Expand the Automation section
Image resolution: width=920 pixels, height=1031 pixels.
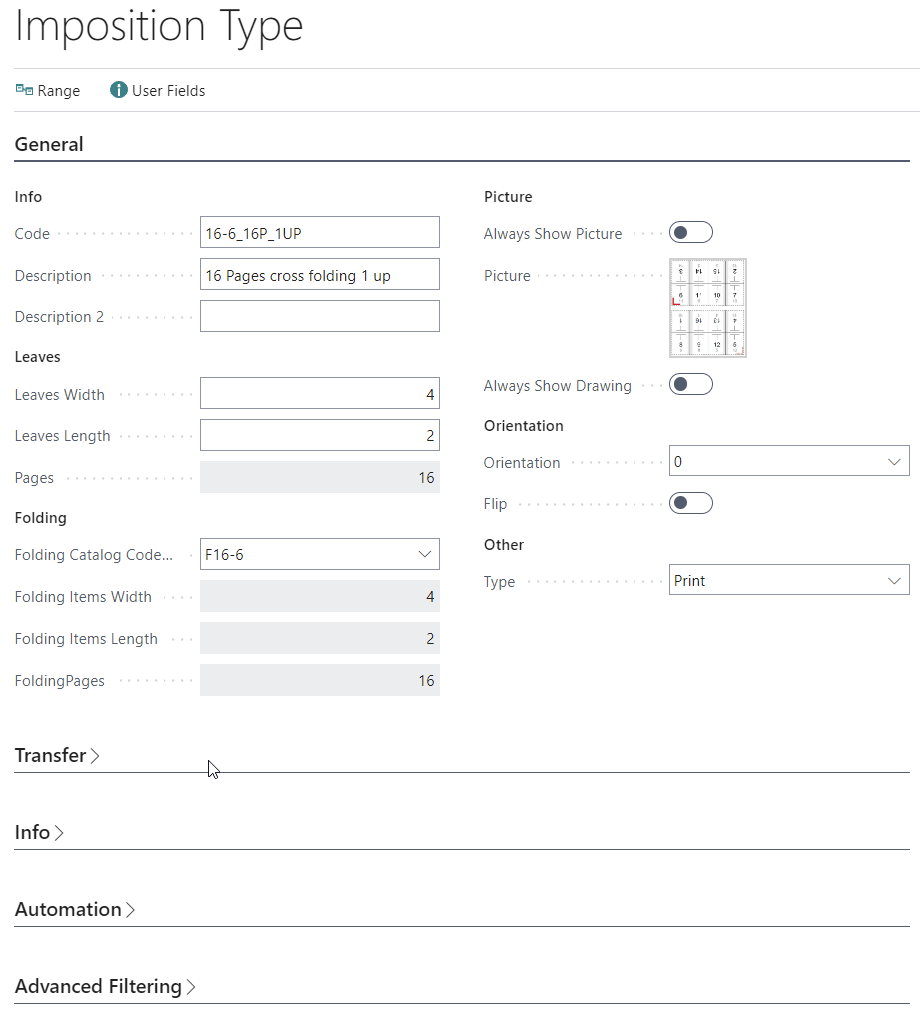pos(74,910)
